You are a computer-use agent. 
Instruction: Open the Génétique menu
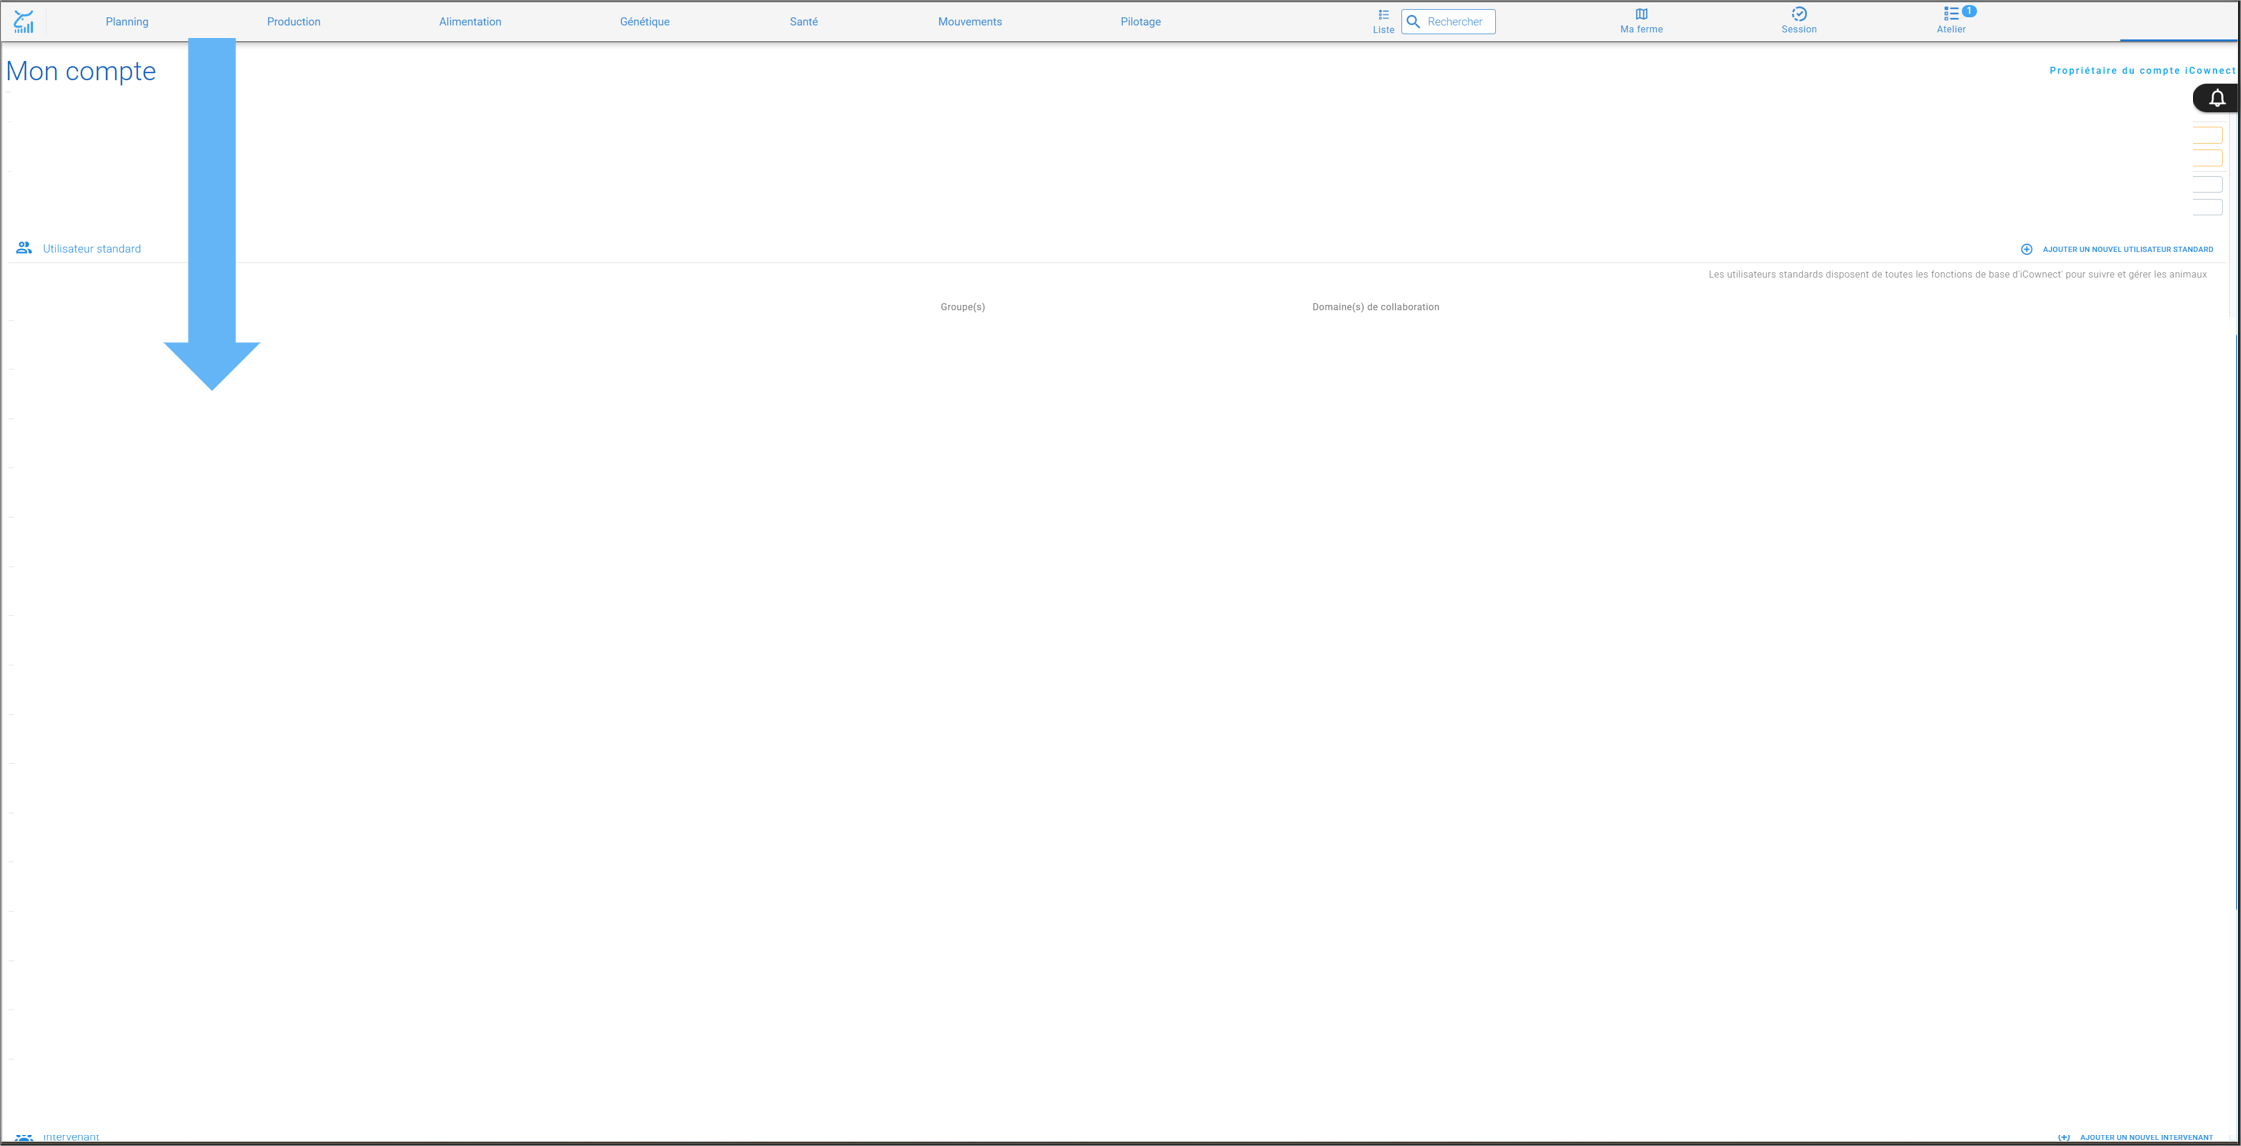coord(645,22)
